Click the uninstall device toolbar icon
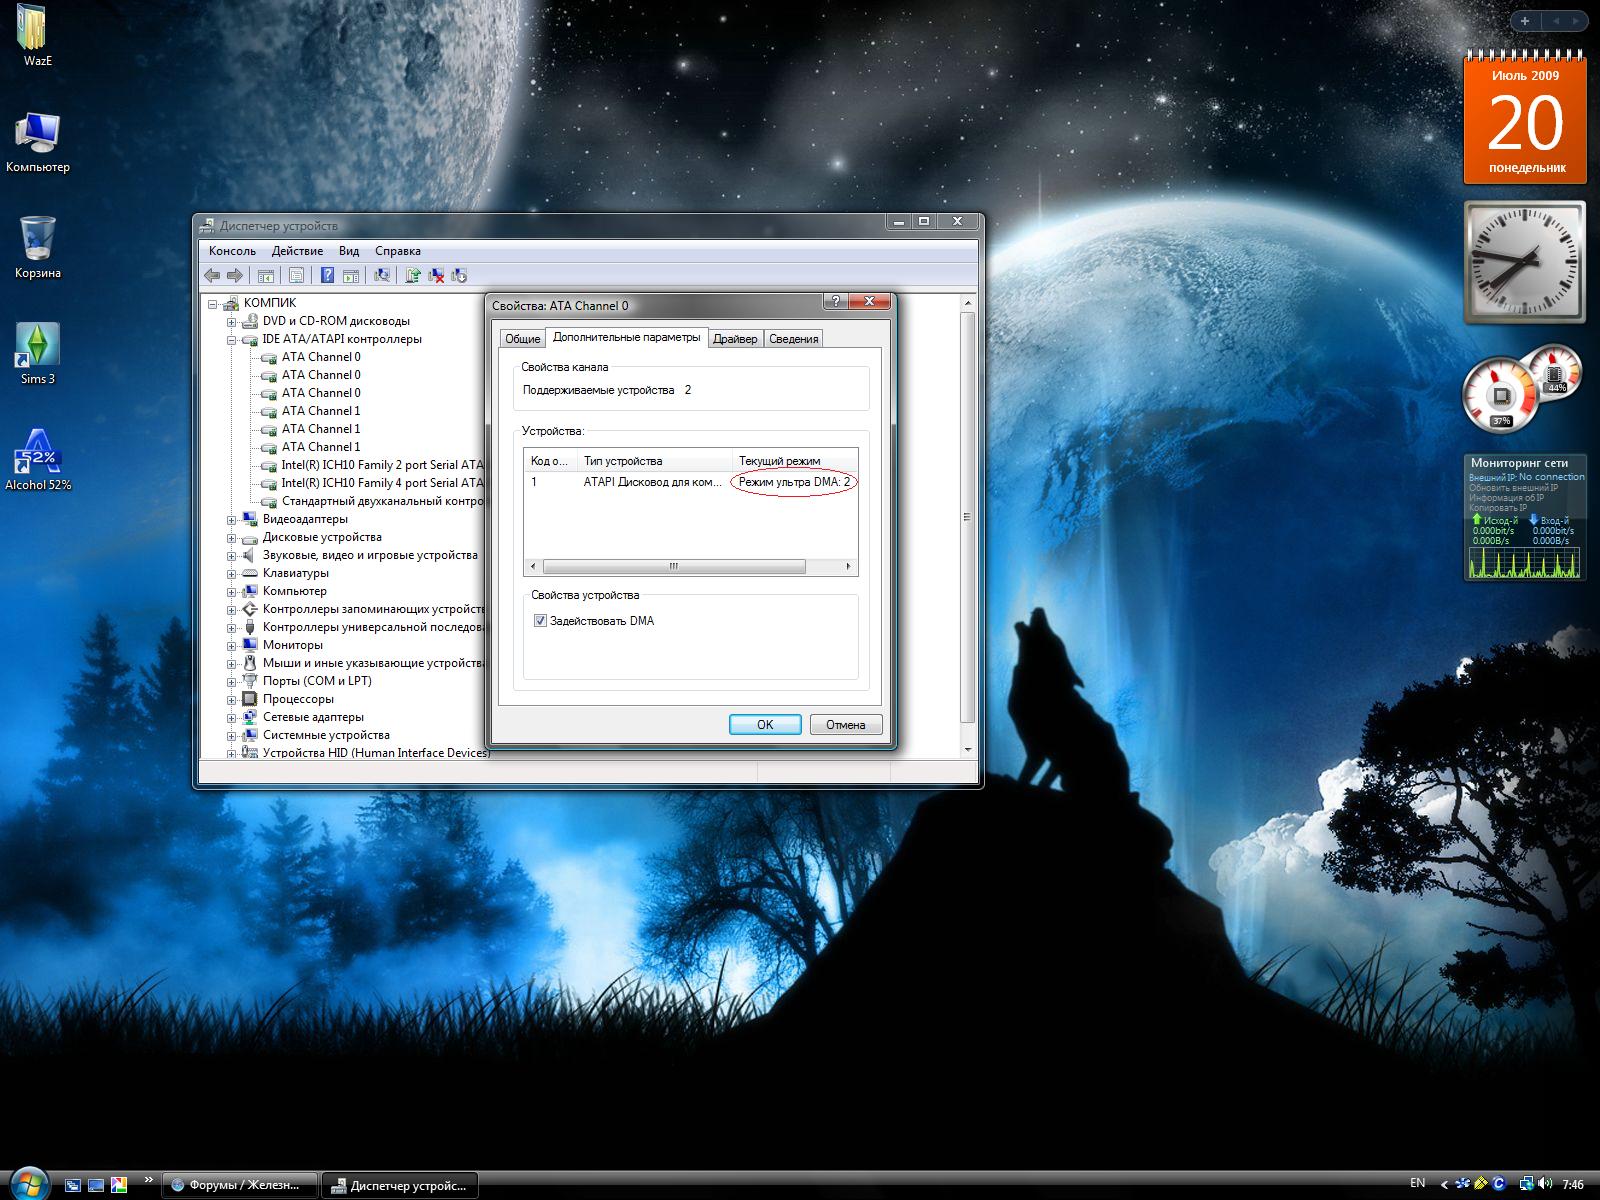The width and height of the screenshot is (1600, 1200). pos(436,276)
